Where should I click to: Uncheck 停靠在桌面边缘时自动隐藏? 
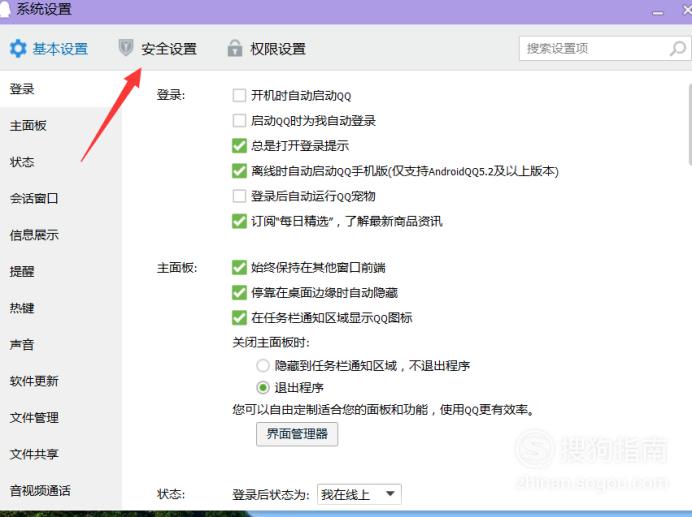[239, 292]
